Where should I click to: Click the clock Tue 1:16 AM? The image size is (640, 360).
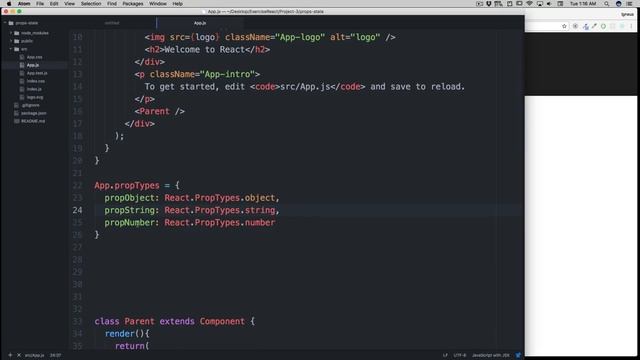583,4
